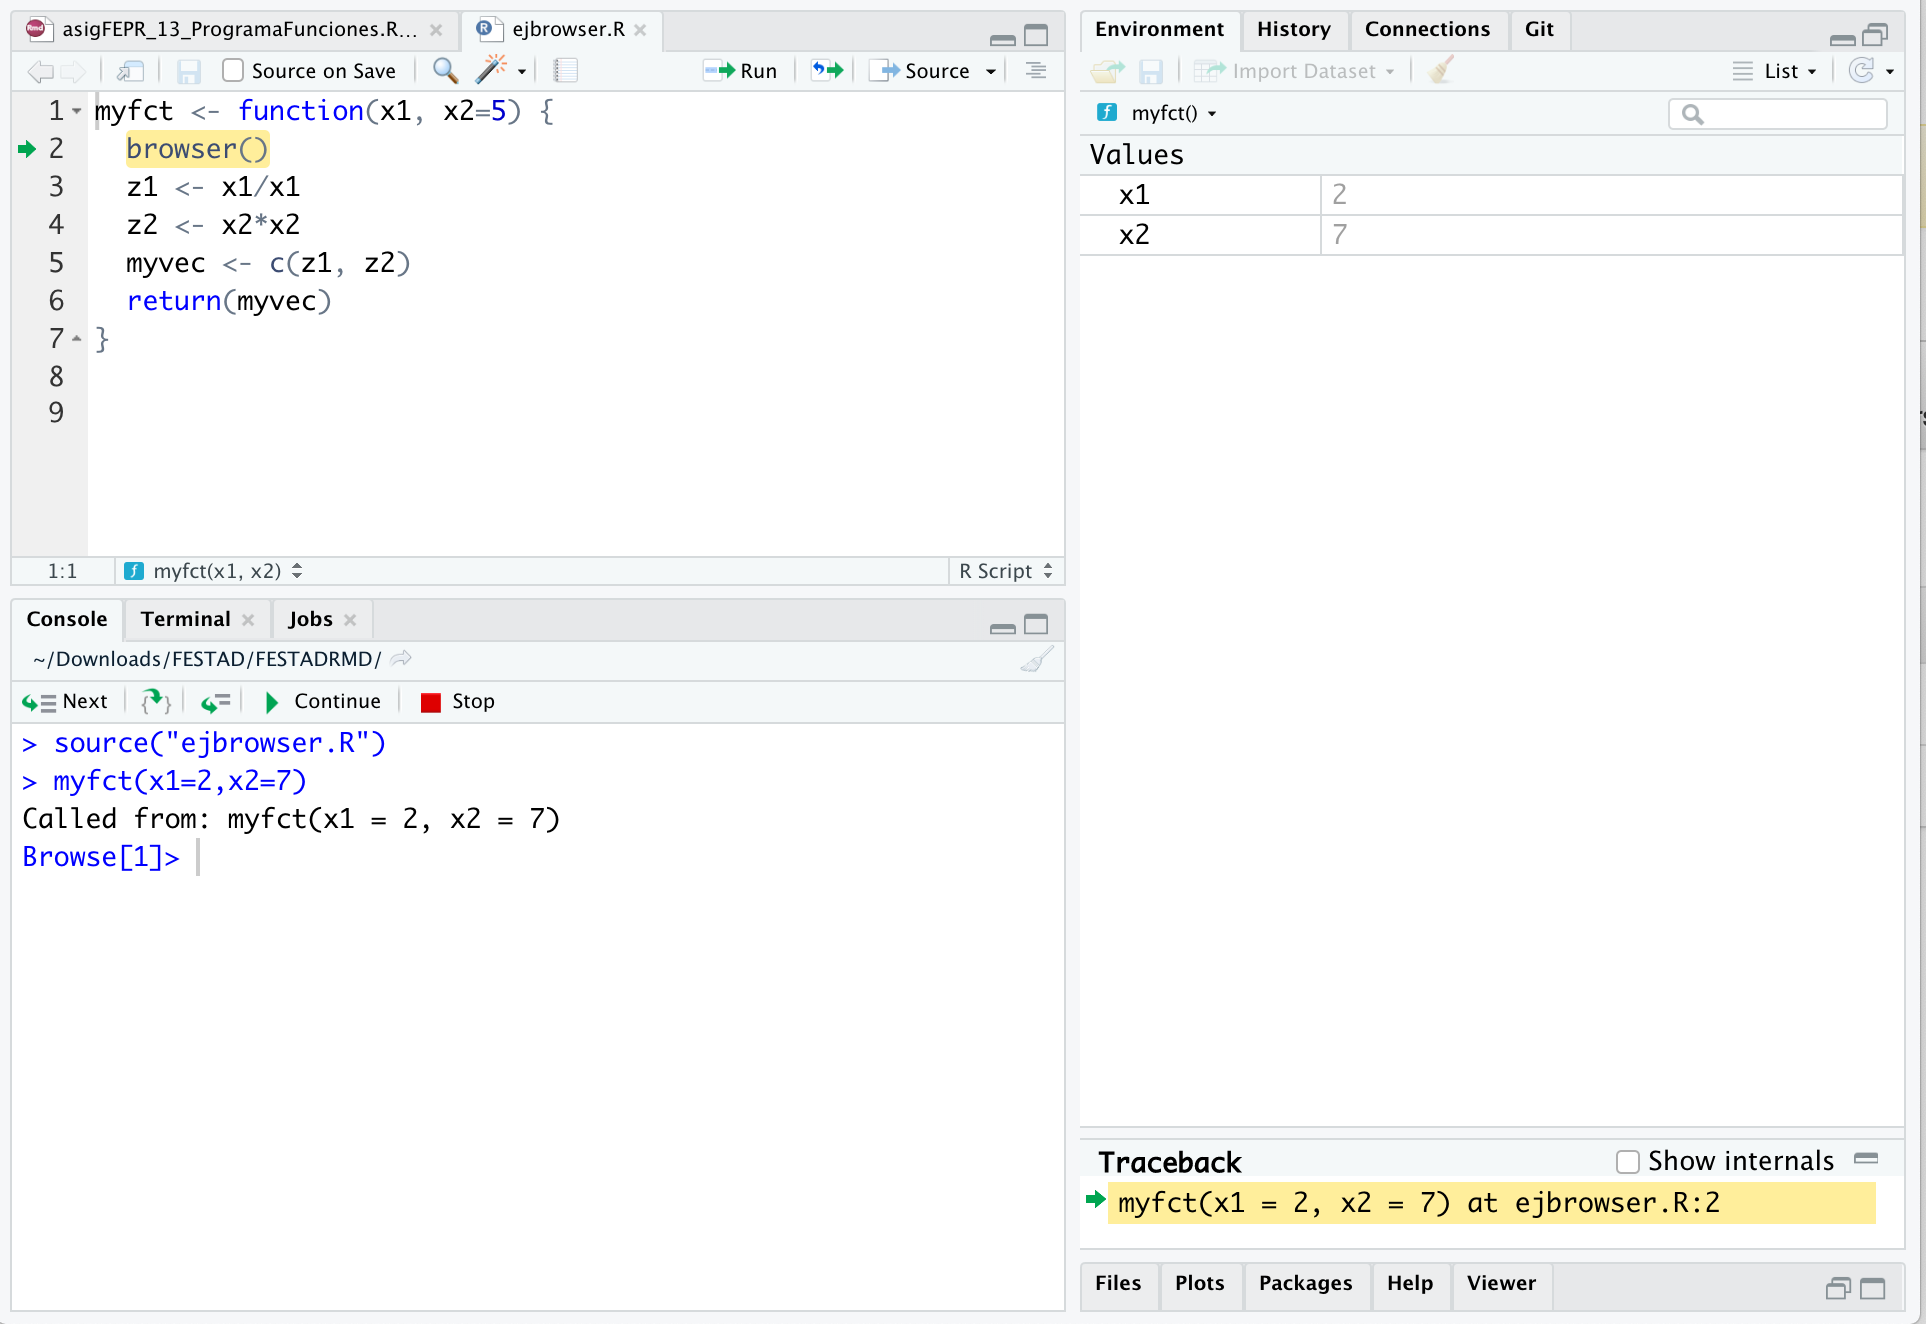Open the refresh options dropdown arrow
This screenshot has height=1324, width=1926.
[x=1889, y=71]
